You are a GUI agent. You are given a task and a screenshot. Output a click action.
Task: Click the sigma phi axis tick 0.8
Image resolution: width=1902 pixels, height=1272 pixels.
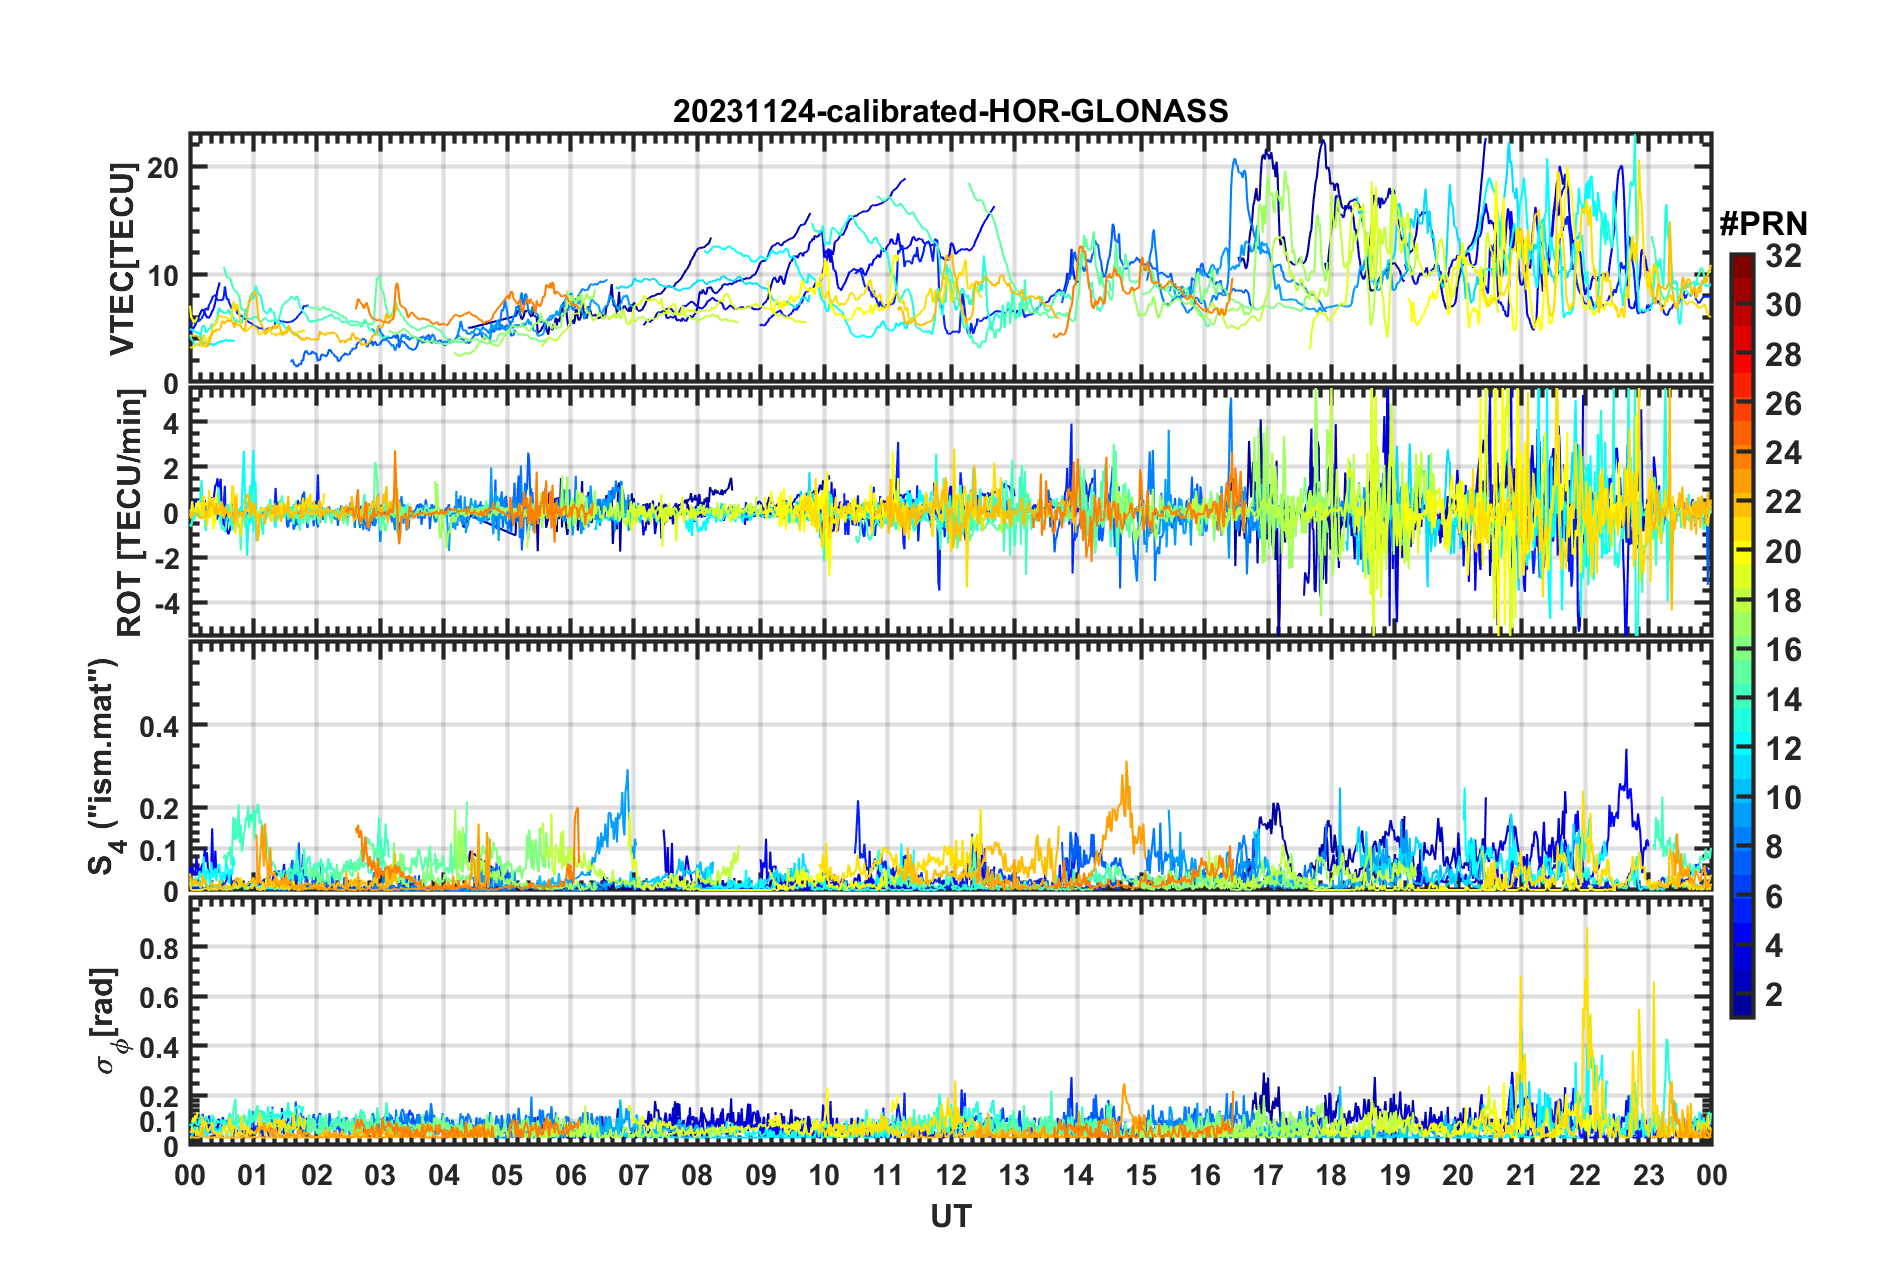[159, 946]
